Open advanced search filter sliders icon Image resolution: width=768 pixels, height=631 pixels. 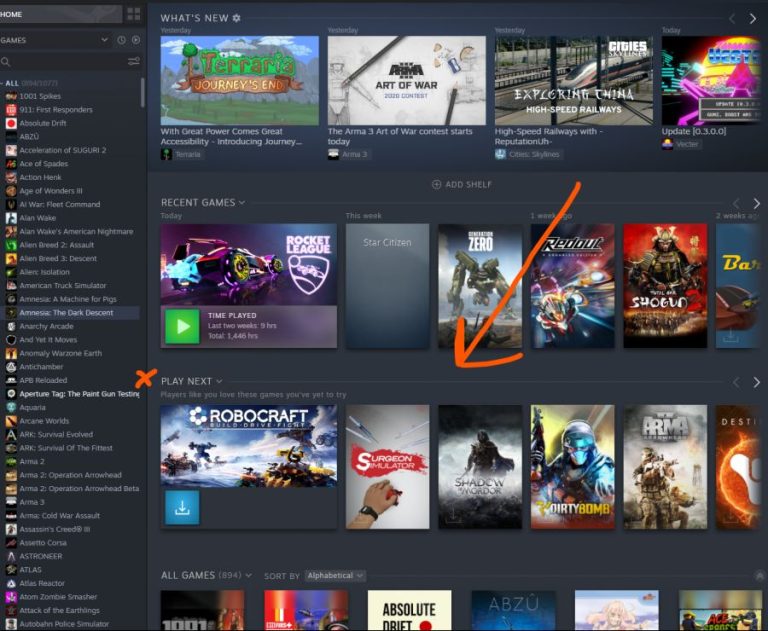pos(134,61)
